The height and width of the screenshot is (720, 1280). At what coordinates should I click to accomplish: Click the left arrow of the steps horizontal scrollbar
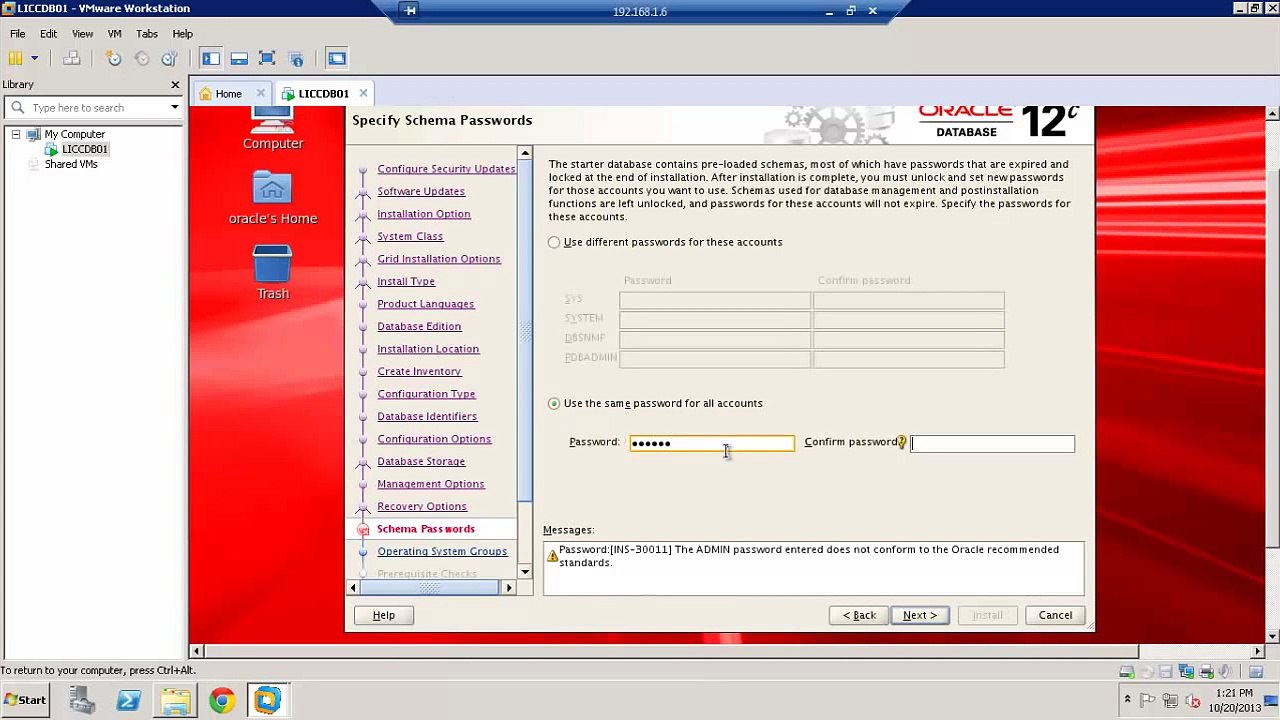point(353,588)
